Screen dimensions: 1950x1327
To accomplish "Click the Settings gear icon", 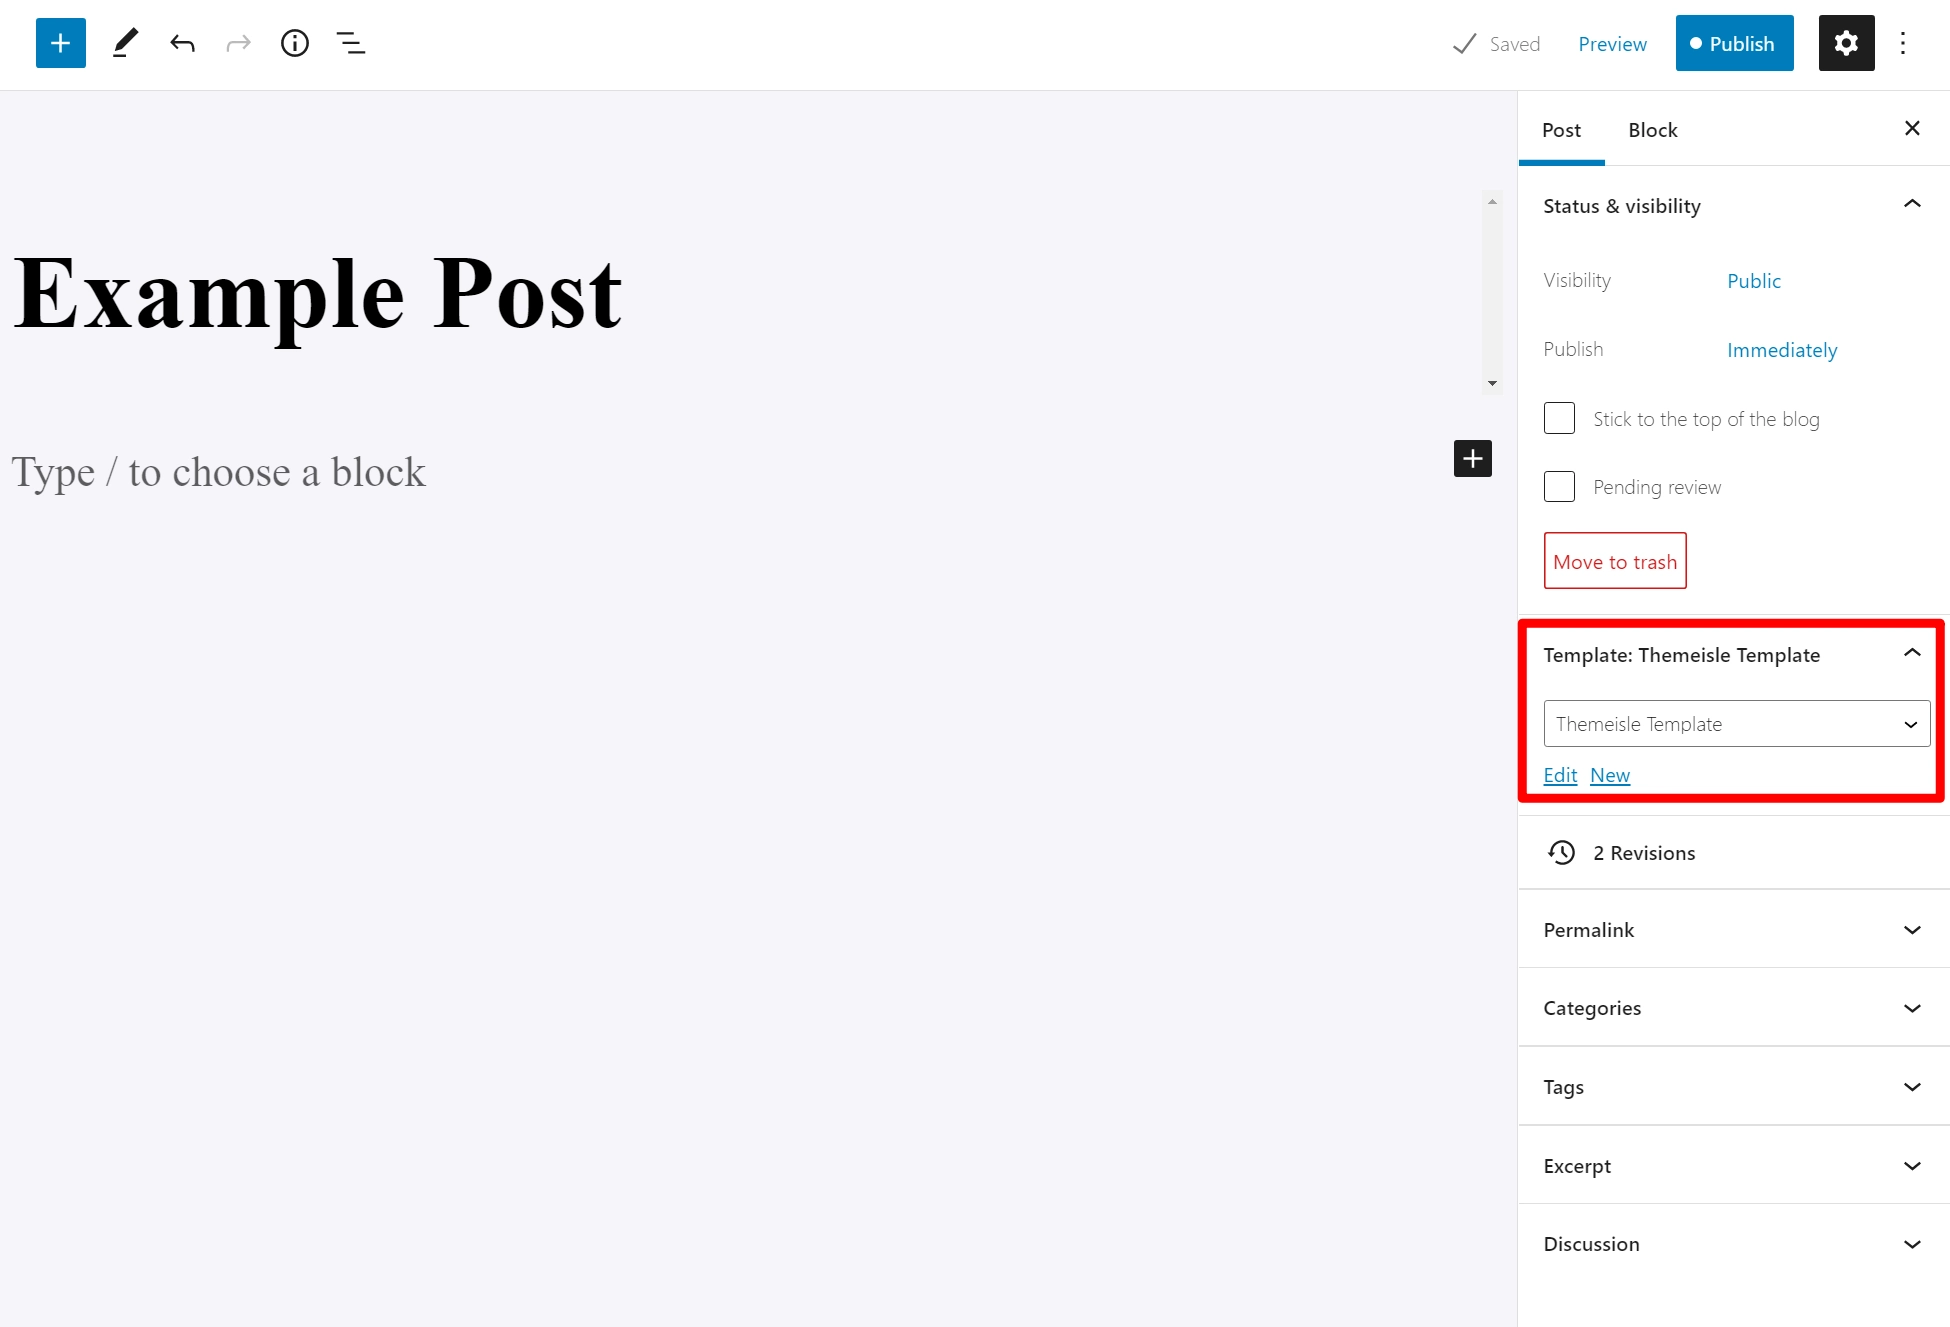I will [1845, 43].
